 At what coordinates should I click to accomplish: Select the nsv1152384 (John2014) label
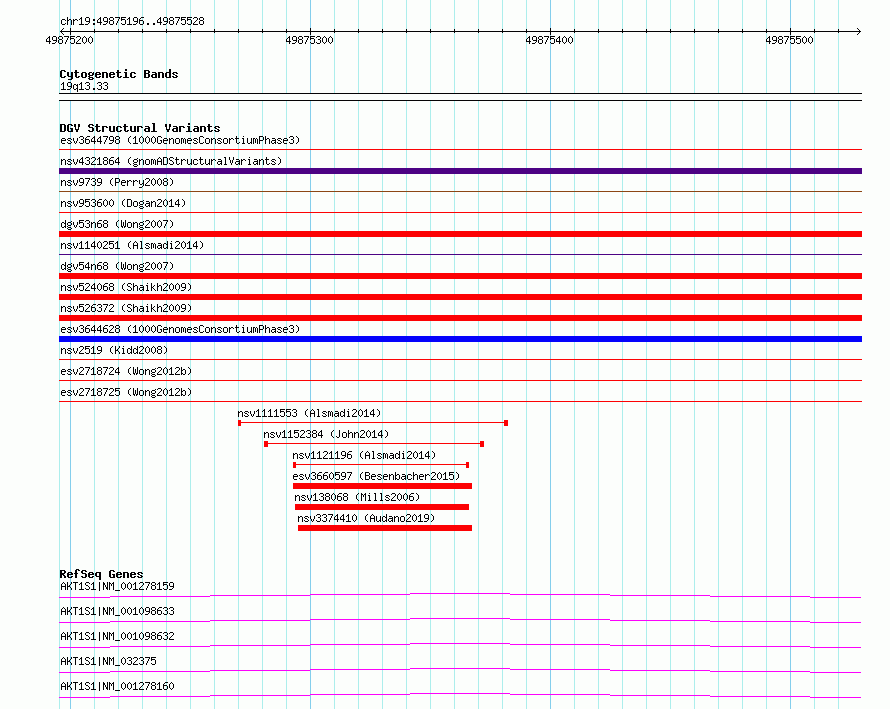click(326, 434)
